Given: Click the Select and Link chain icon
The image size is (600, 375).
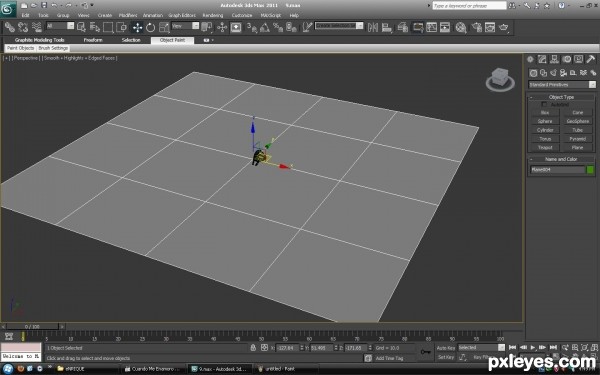Looking at the screenshot, I should [x=10, y=27].
